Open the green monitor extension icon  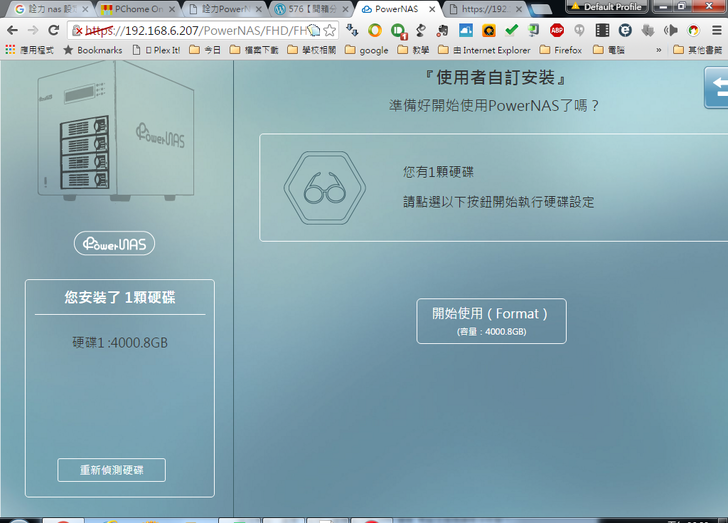pos(534,31)
